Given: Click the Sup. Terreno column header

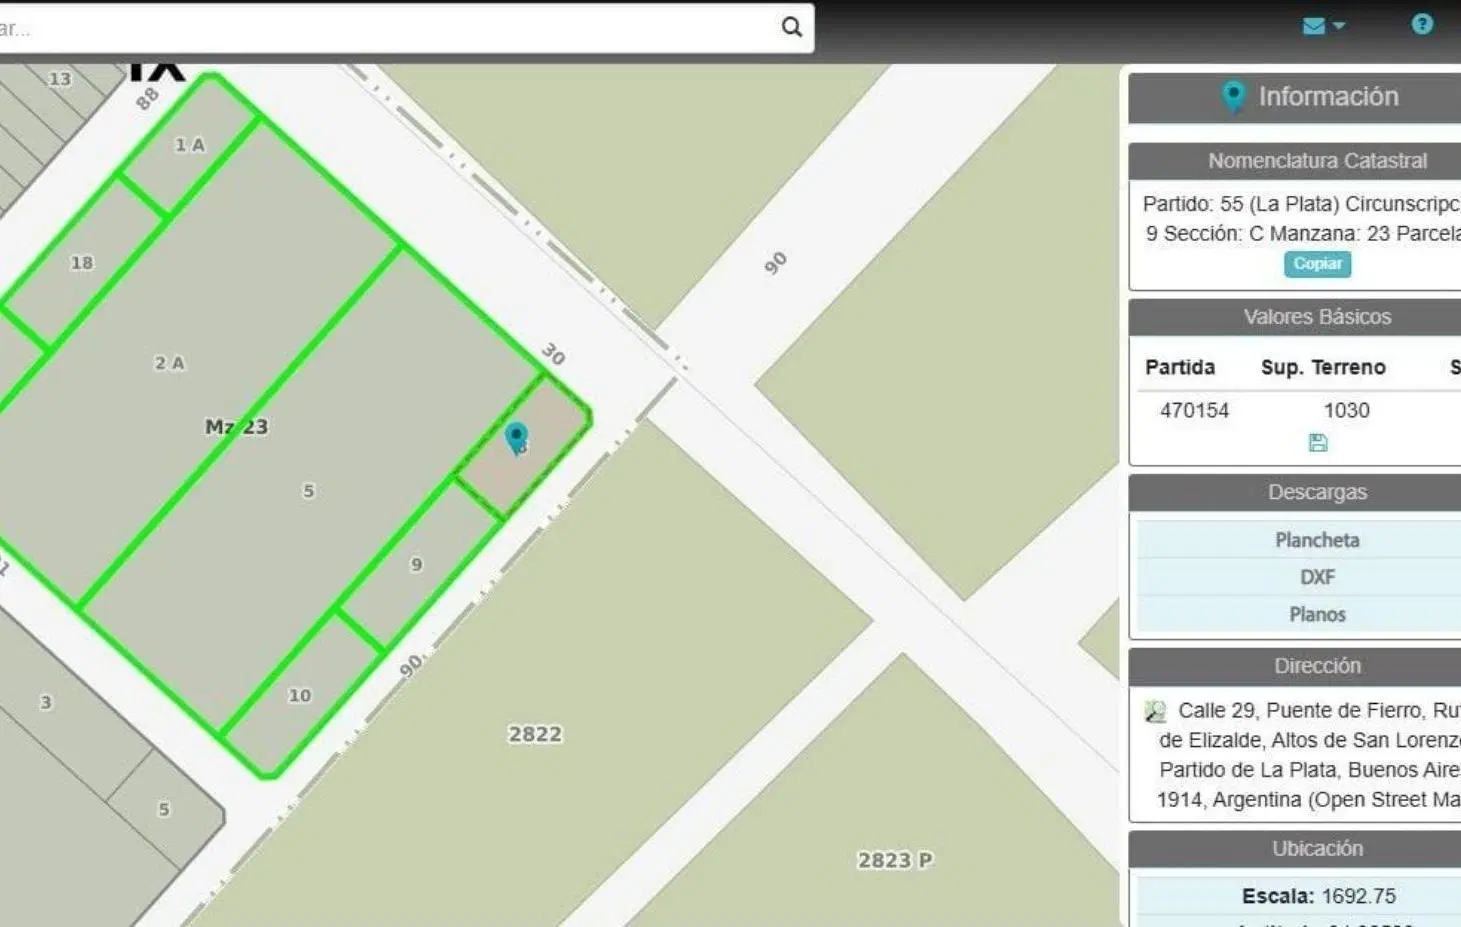Looking at the screenshot, I should [x=1323, y=367].
